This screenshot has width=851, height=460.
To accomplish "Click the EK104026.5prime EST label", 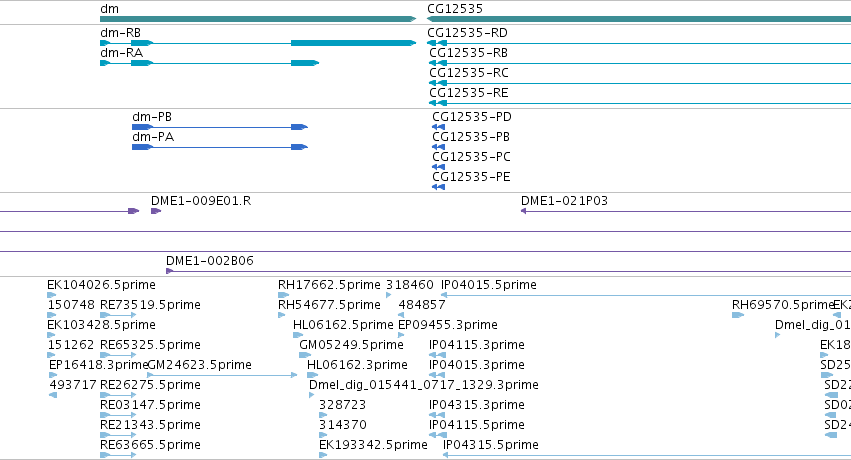I will point(101,285).
